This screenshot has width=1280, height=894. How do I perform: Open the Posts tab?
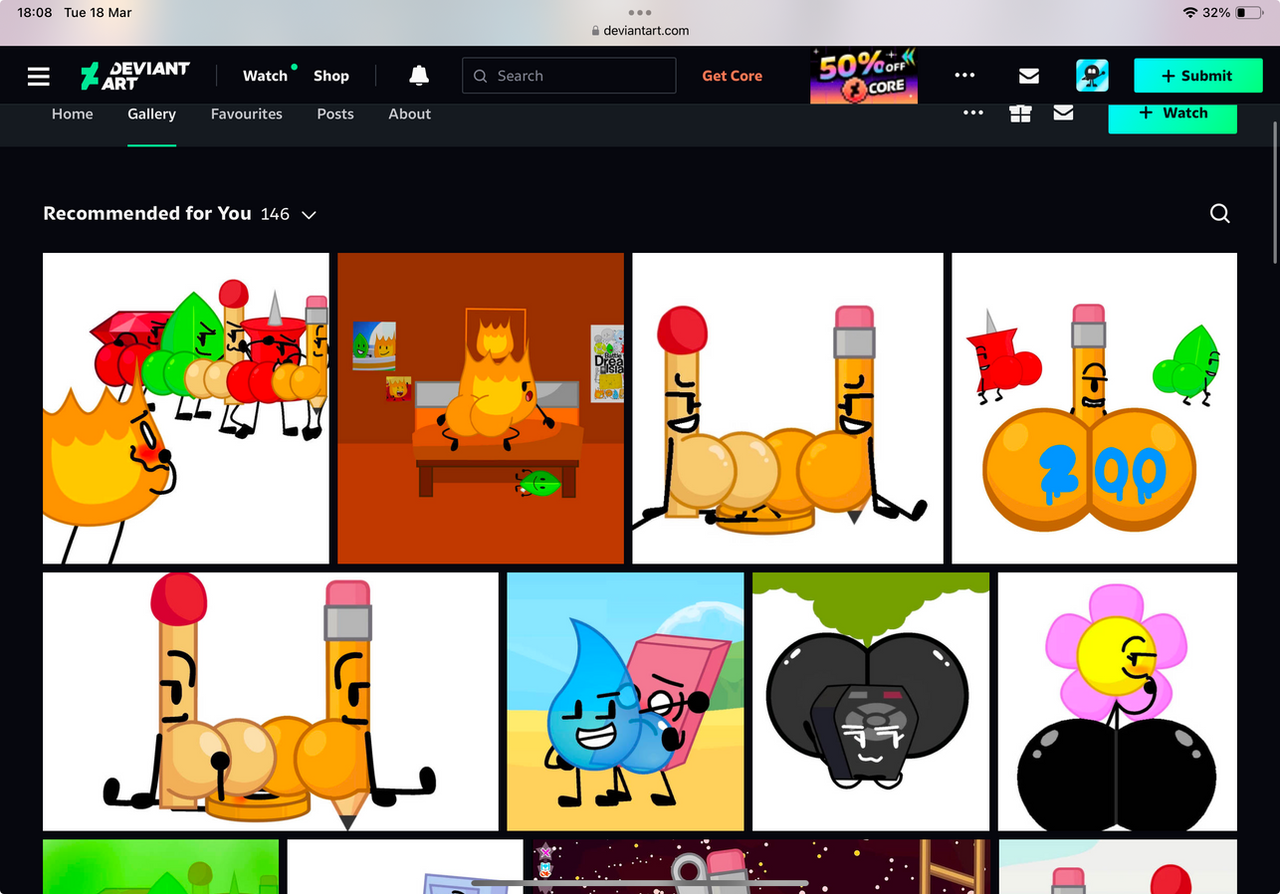coord(335,114)
